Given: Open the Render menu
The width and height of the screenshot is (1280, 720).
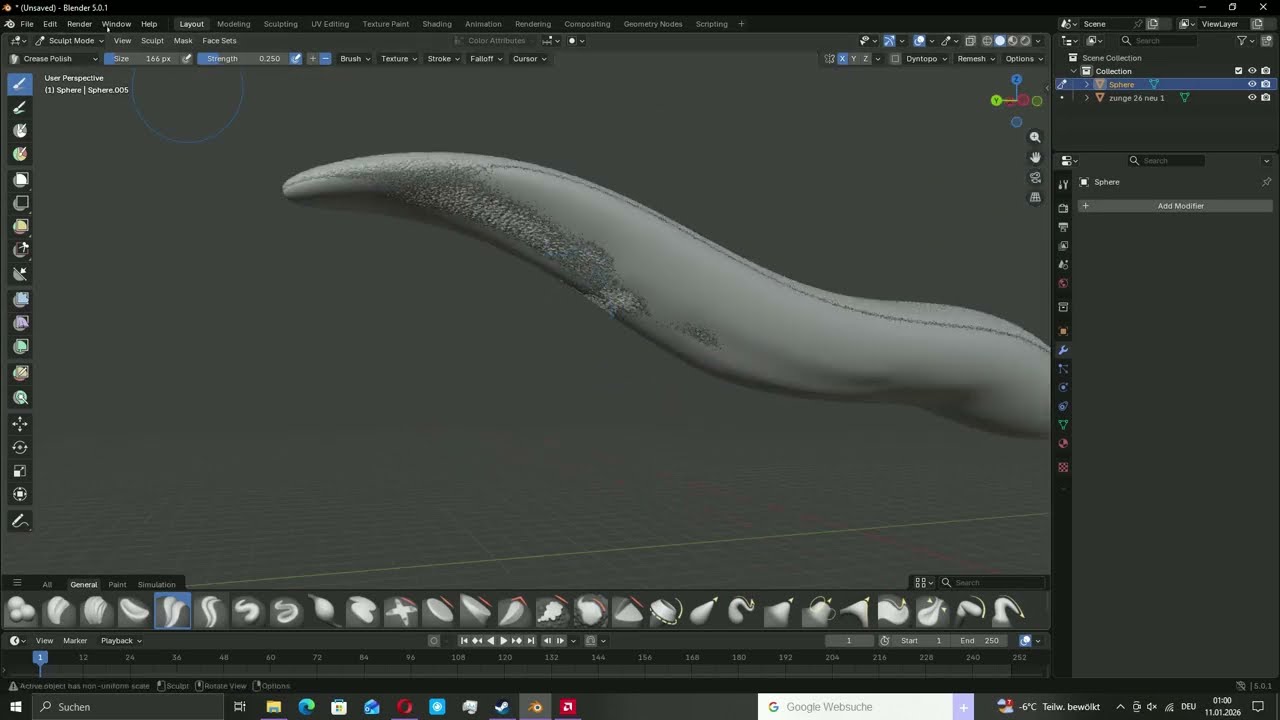Looking at the screenshot, I should click(x=79, y=24).
